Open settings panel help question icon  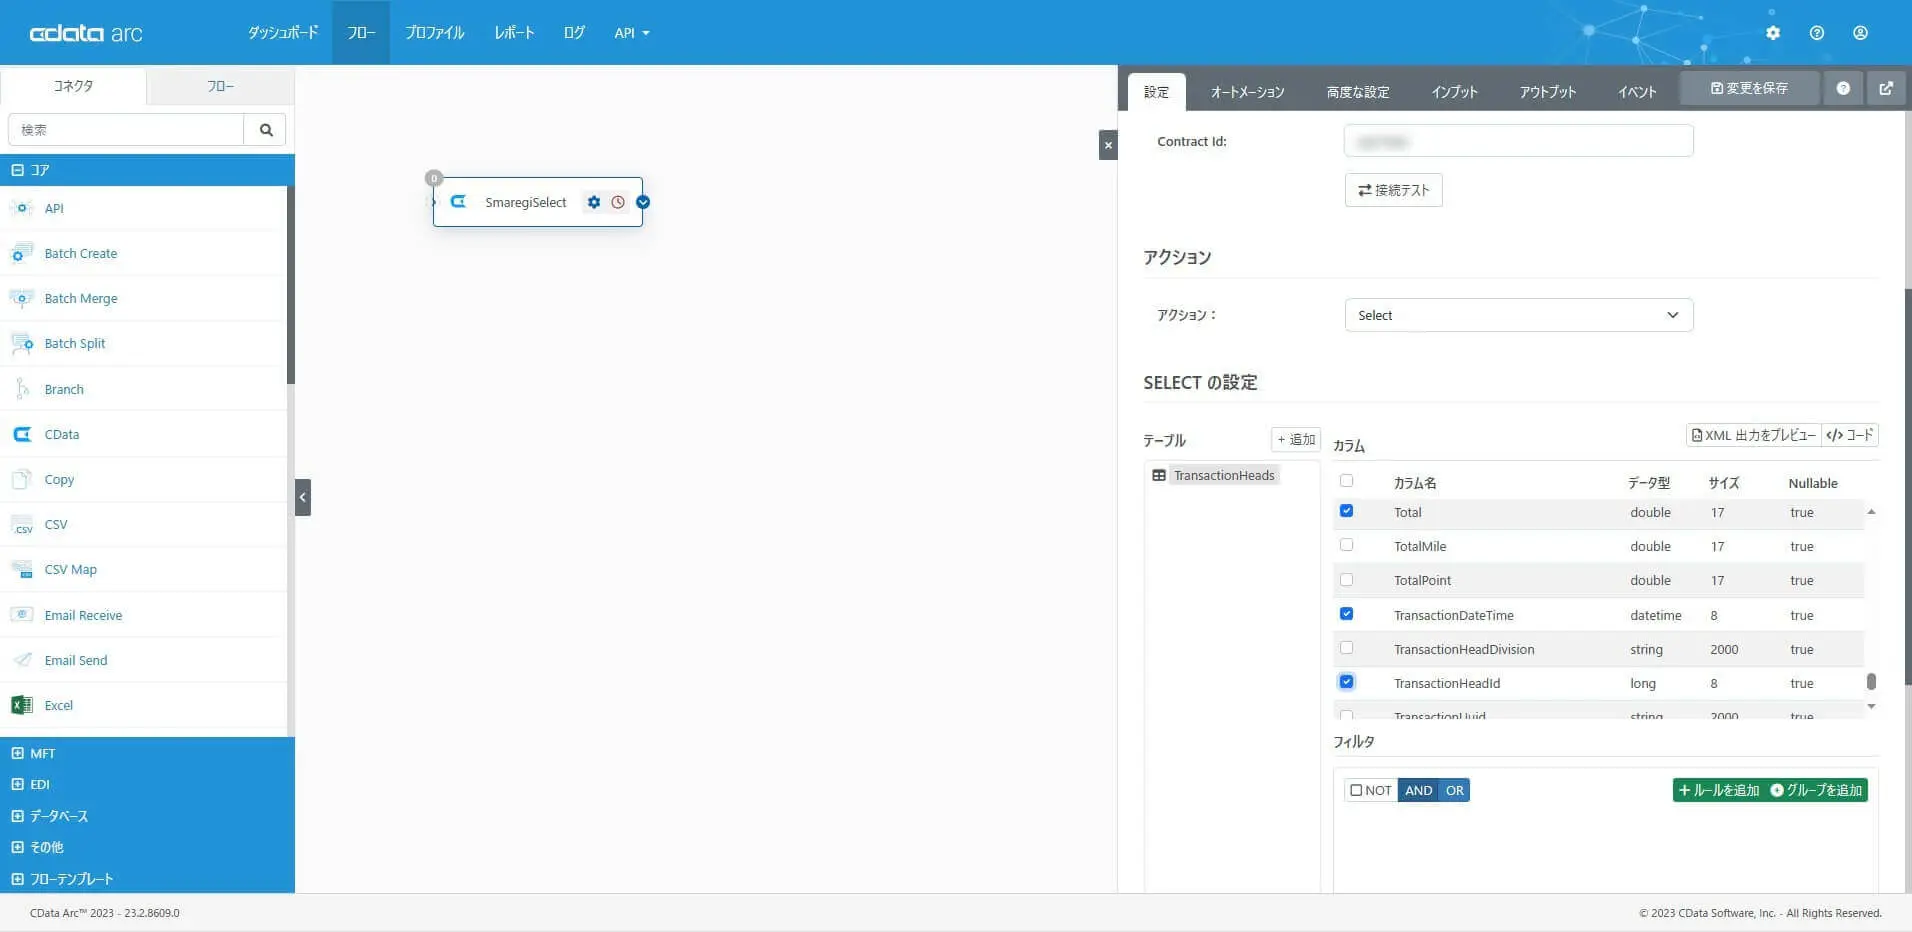1843,88
